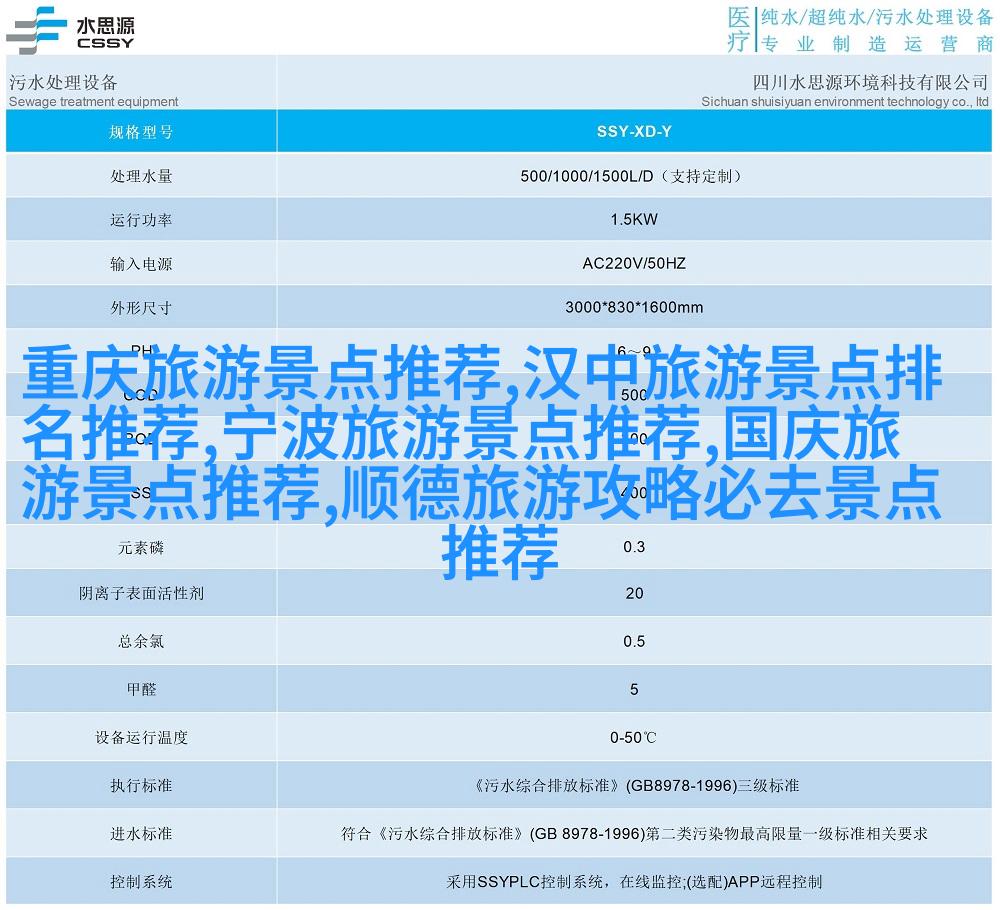Select the 采用SSYPLC控制系统 value cell

(x=634, y=881)
